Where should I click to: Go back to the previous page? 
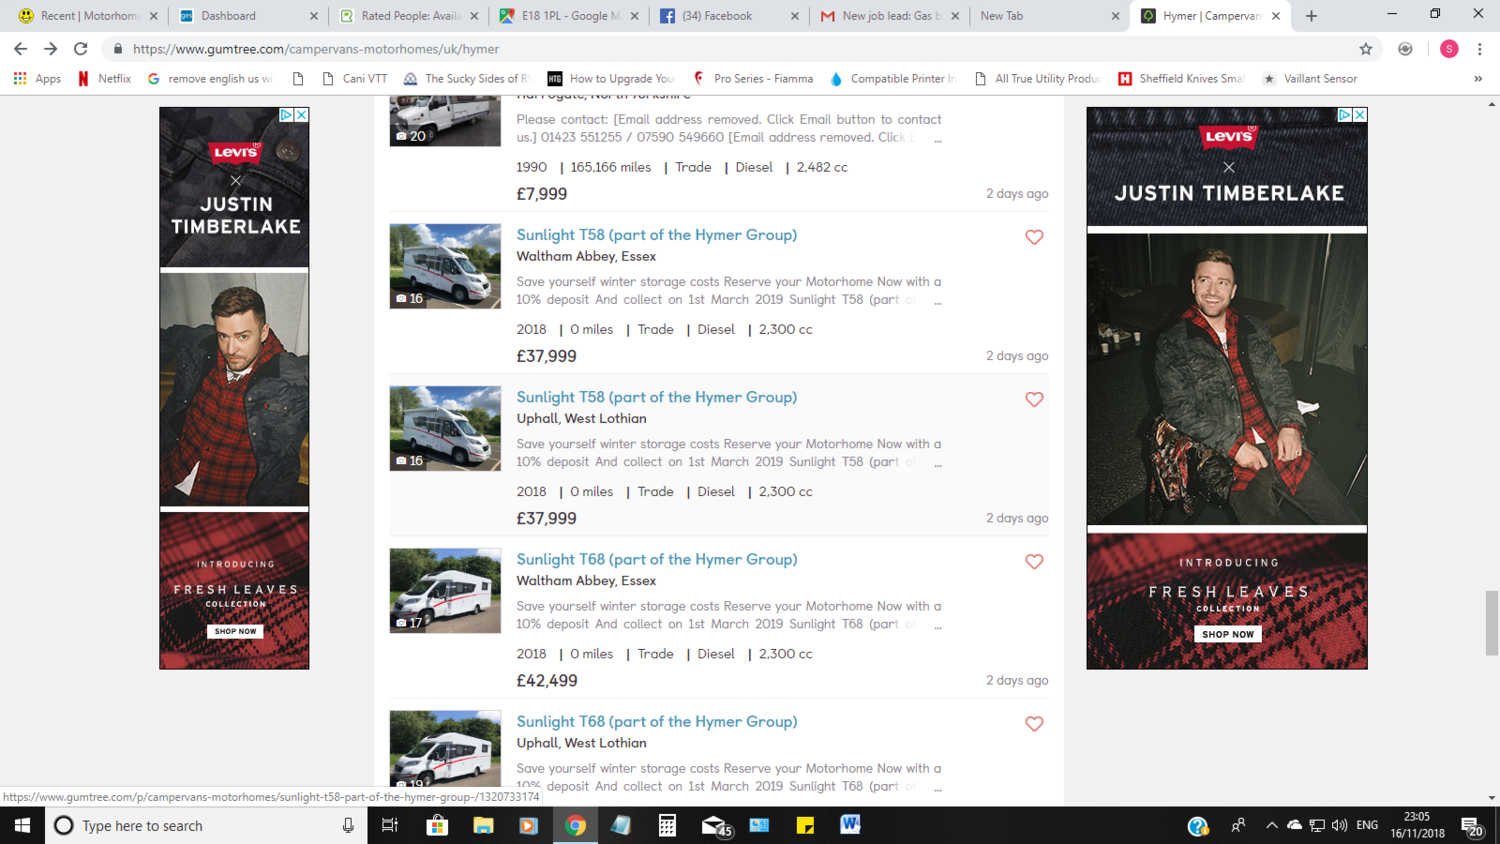20,48
